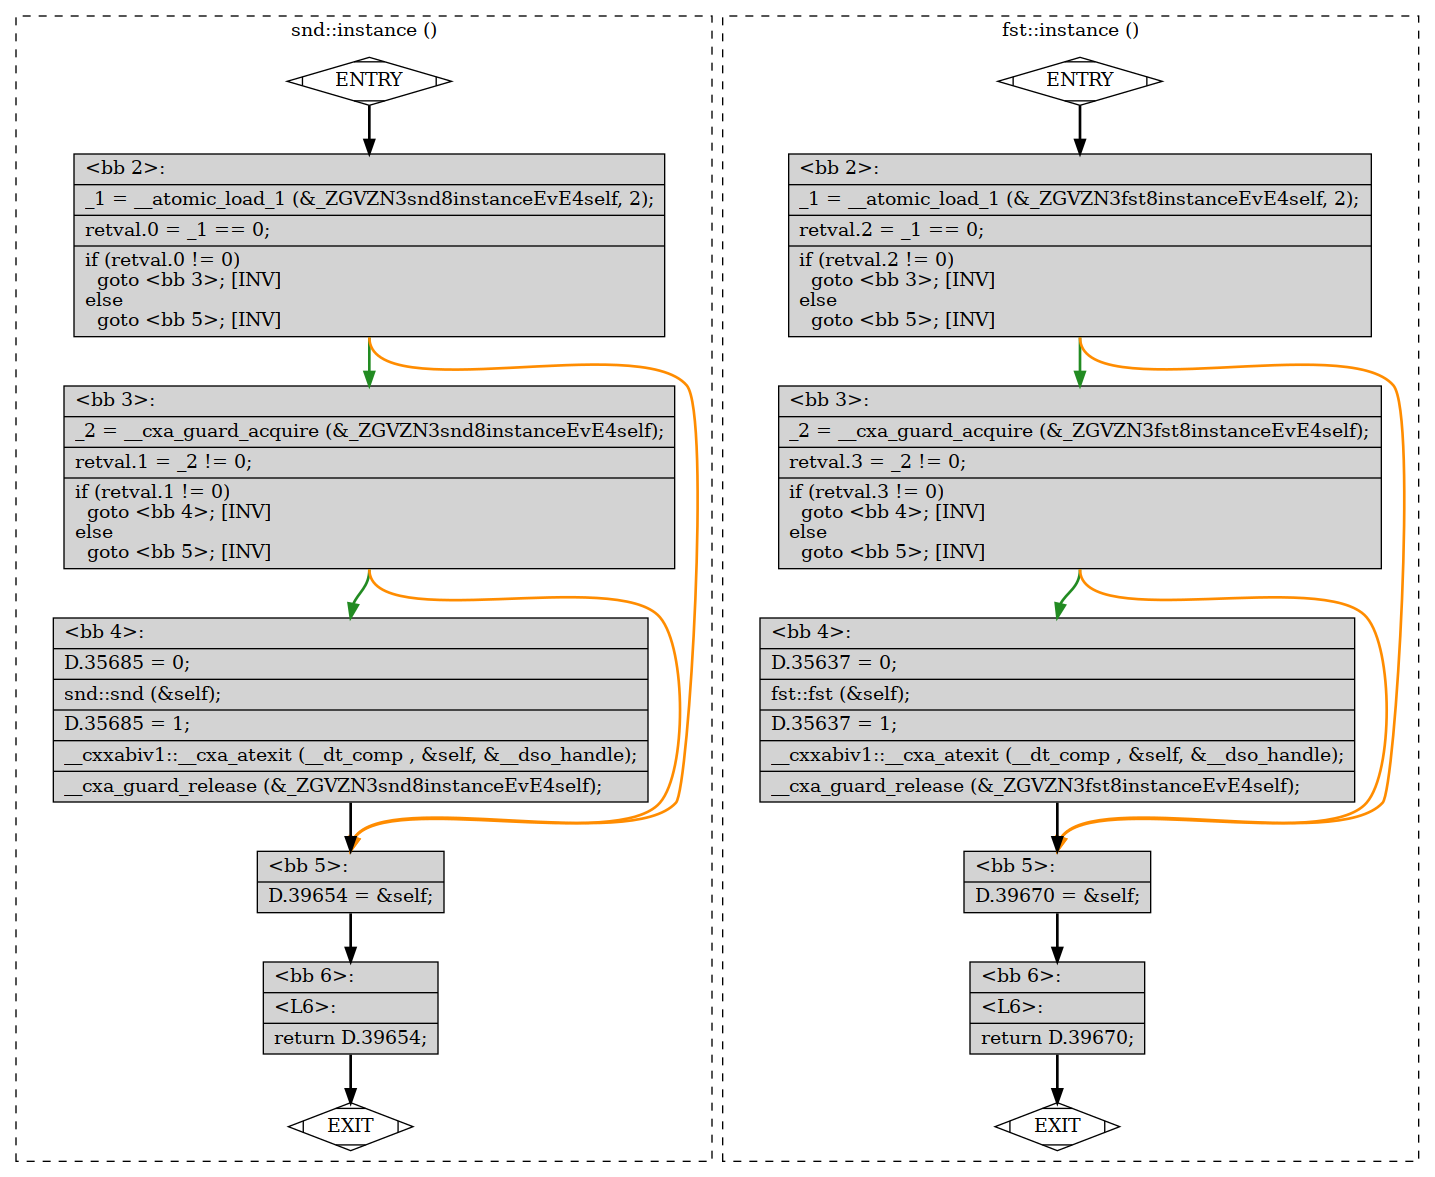
Task: Select 'D.39654 = &self;' statement
Action: [350, 896]
